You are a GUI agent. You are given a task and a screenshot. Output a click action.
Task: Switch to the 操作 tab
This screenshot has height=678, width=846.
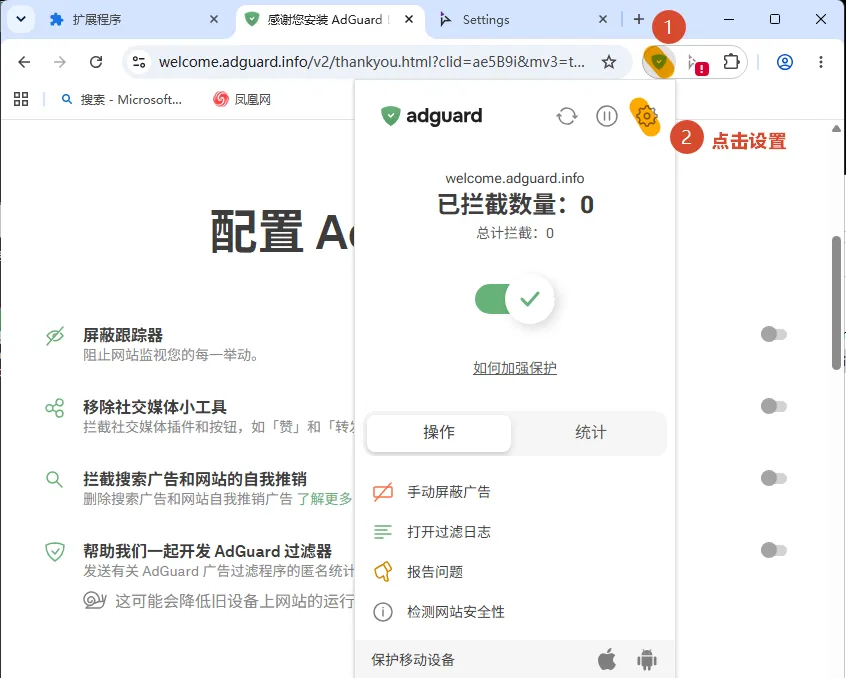click(x=439, y=433)
